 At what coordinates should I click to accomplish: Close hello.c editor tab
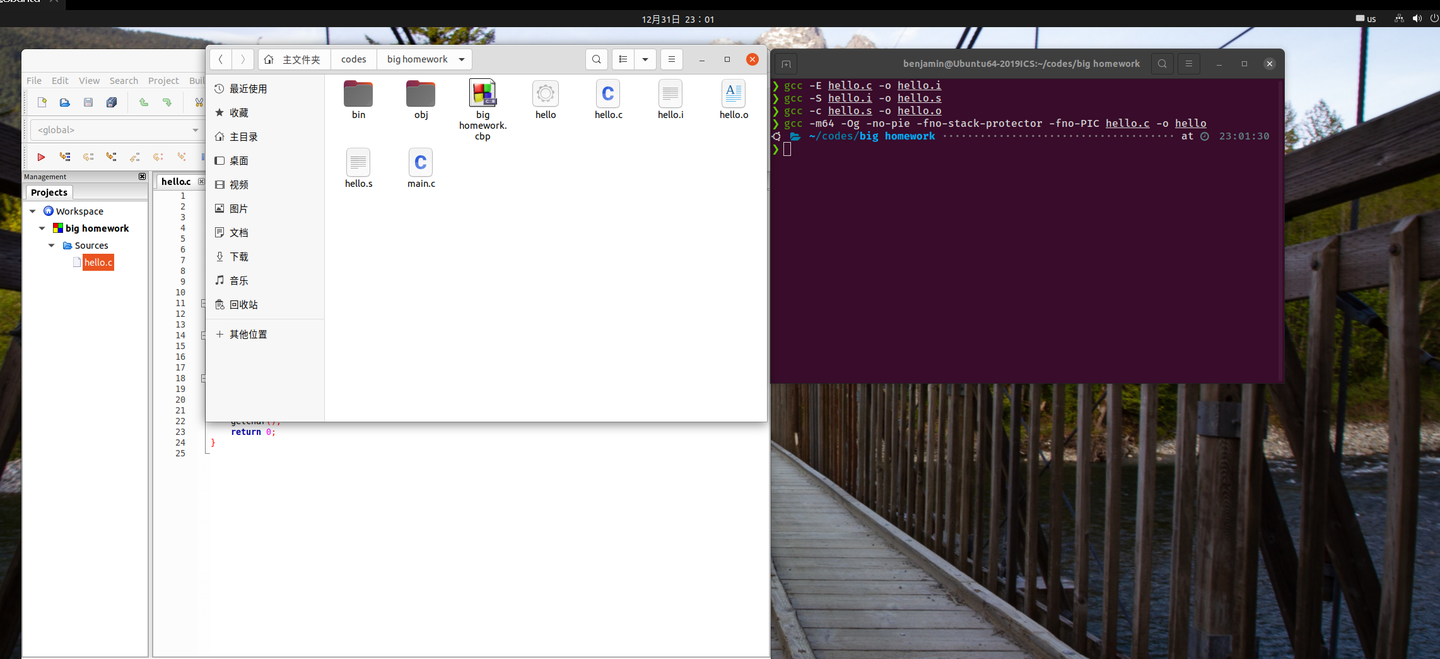tap(199, 181)
